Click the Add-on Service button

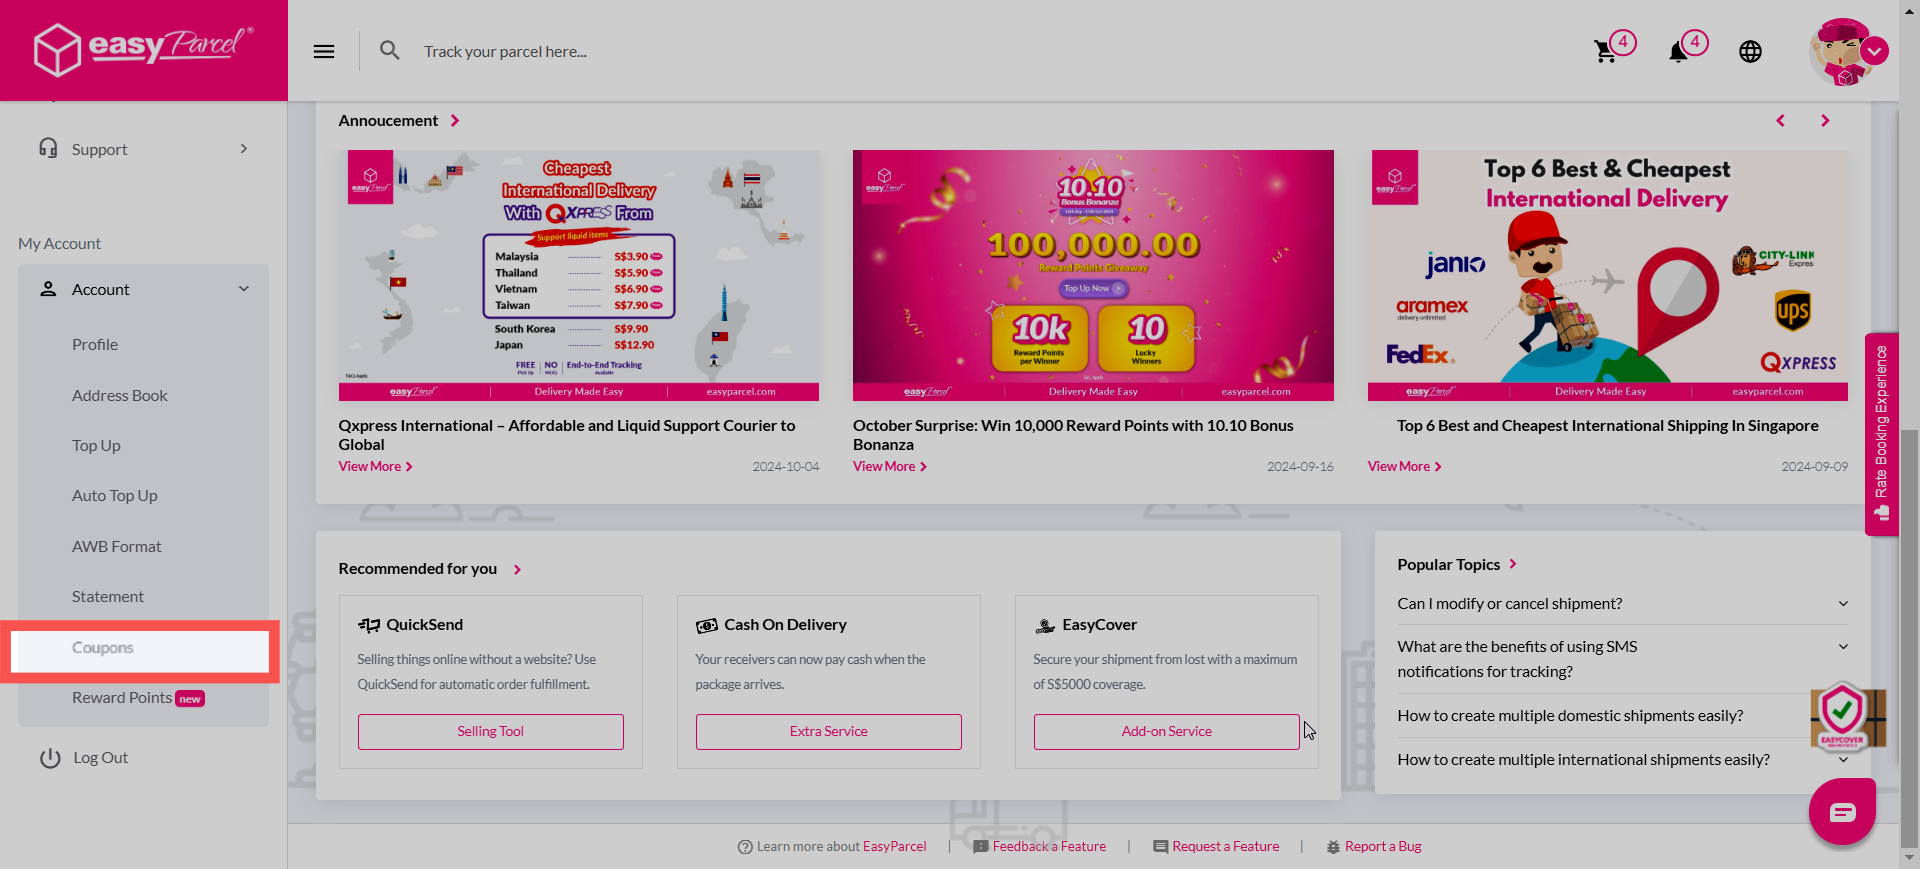tap(1167, 732)
